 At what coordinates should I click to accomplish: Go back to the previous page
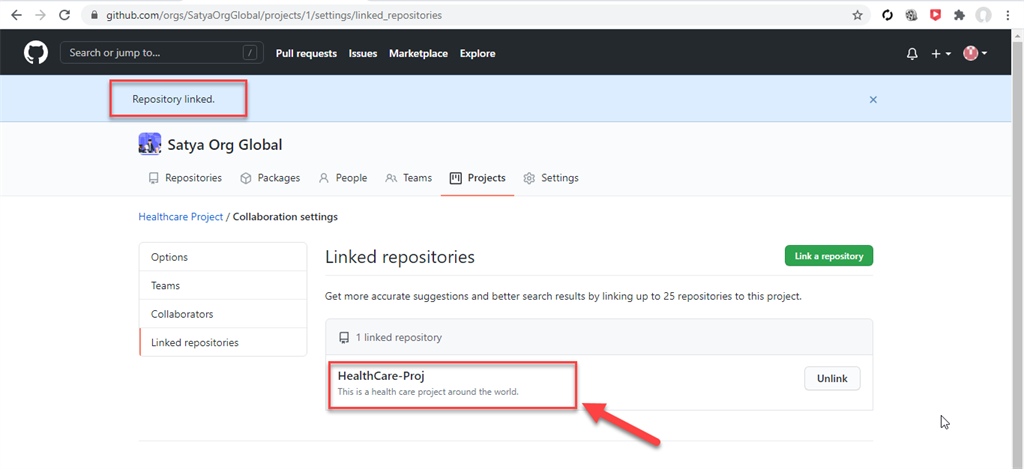16,15
